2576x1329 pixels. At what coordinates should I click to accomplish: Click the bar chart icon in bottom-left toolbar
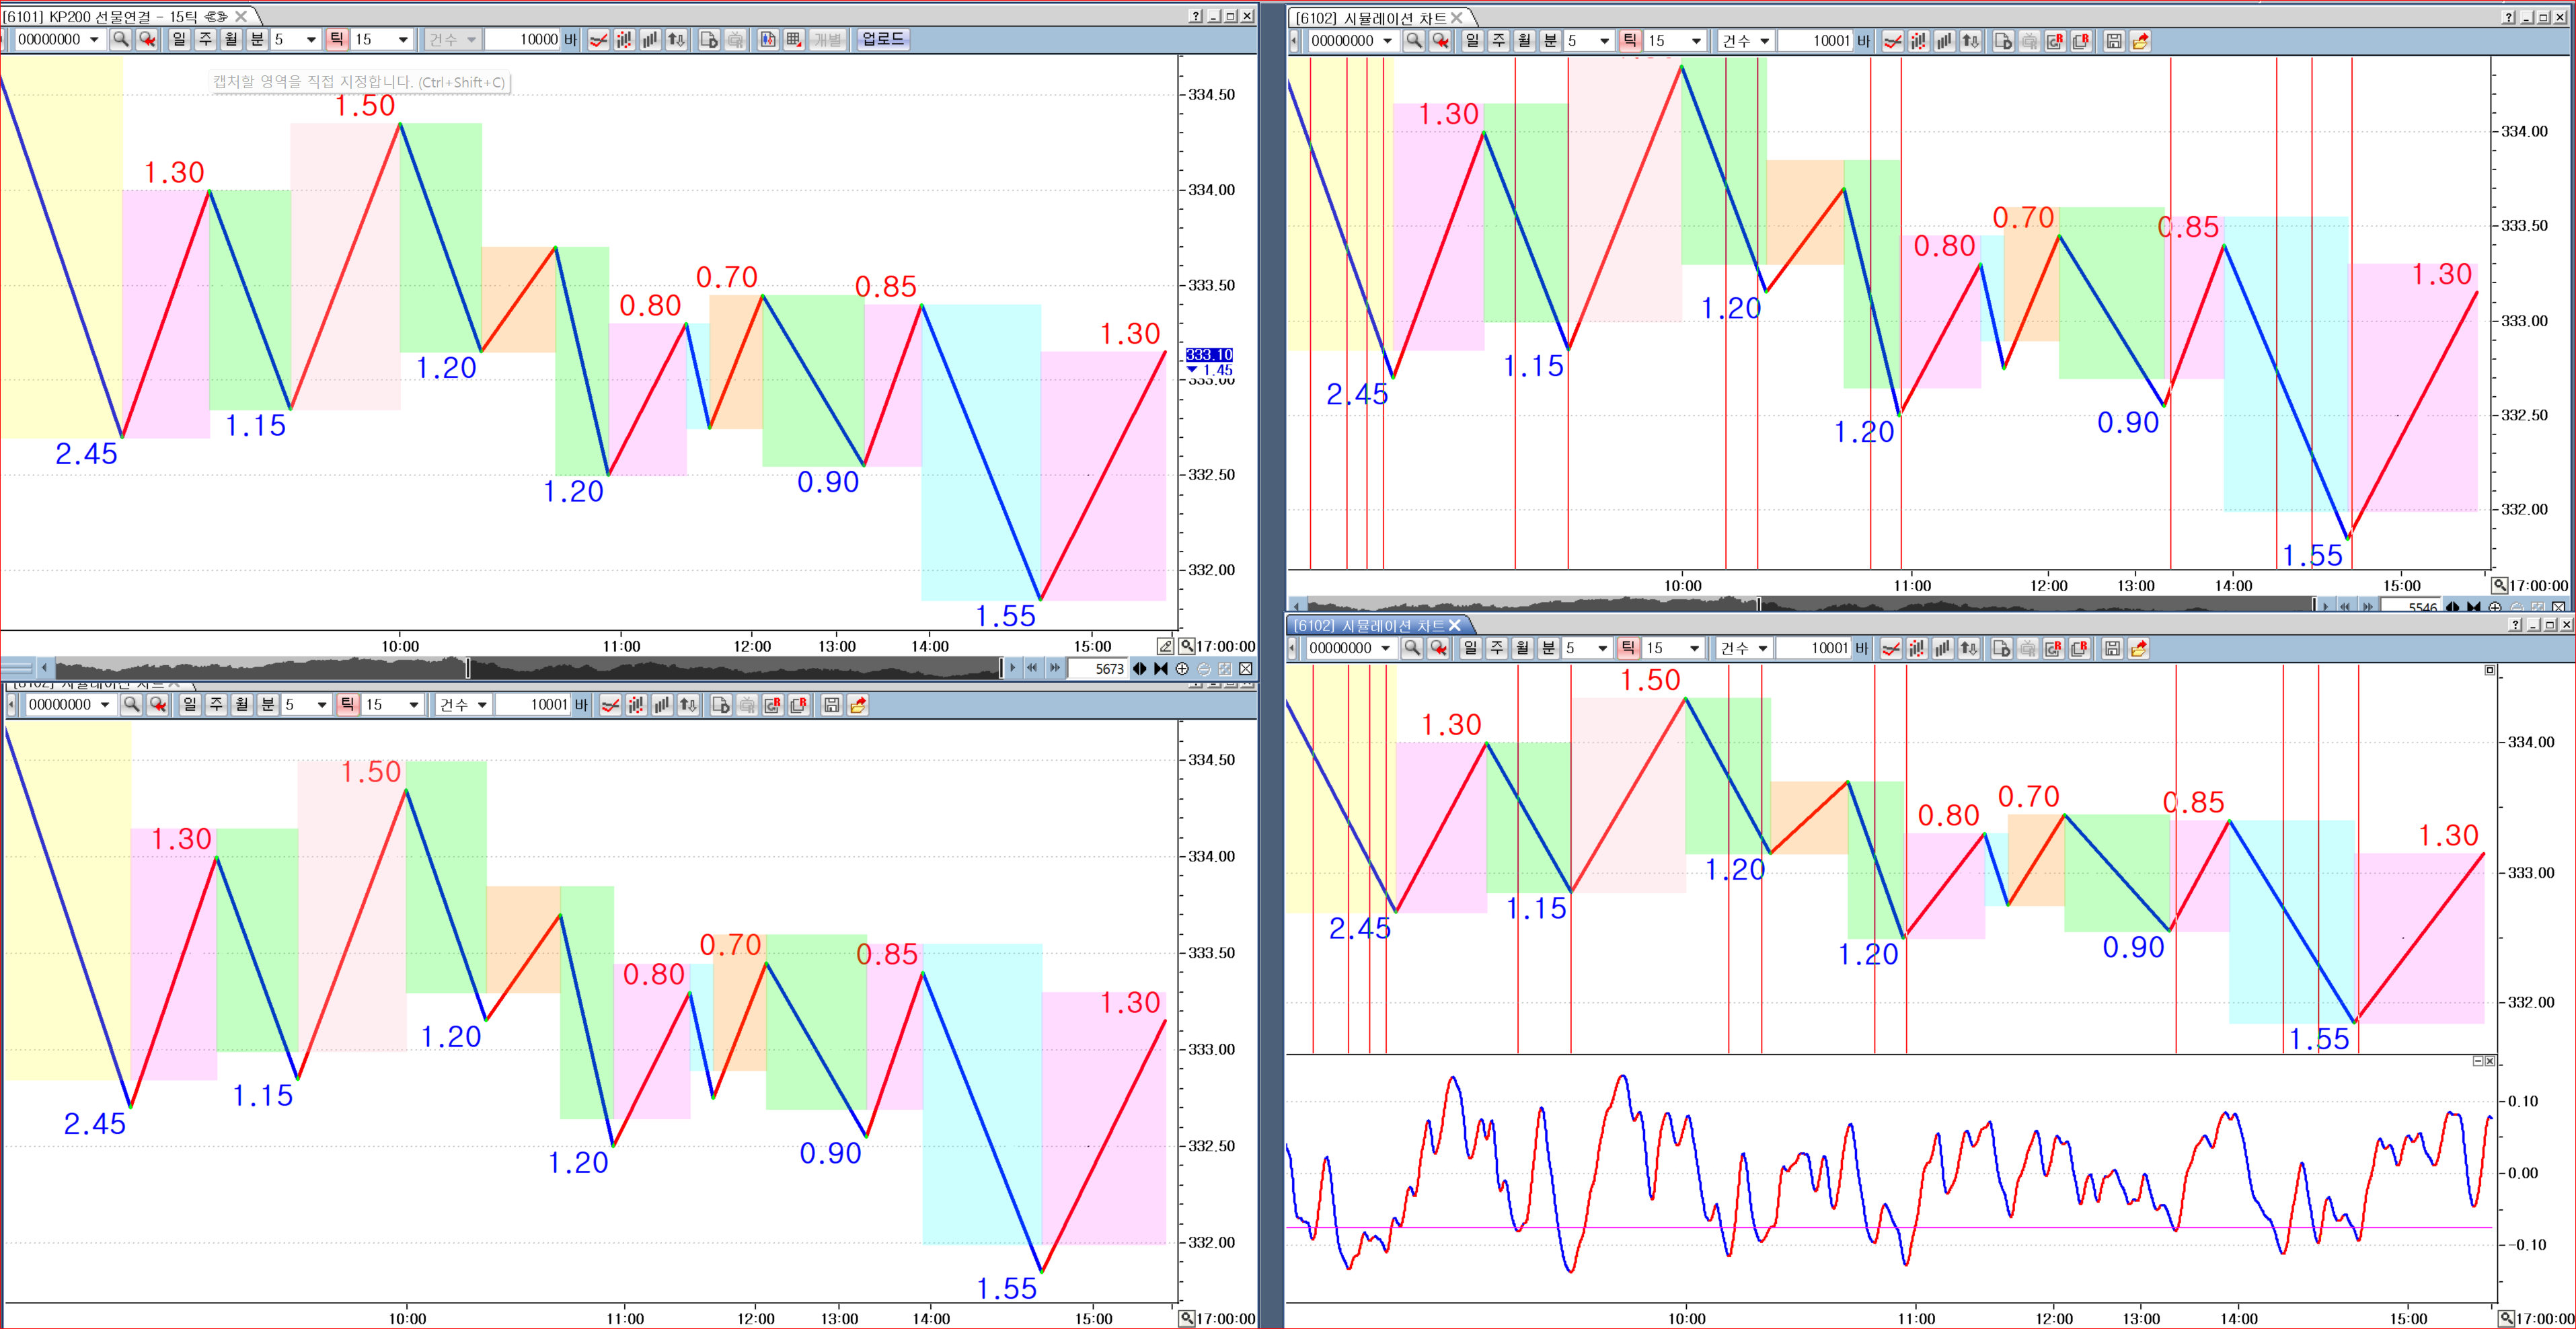click(662, 705)
